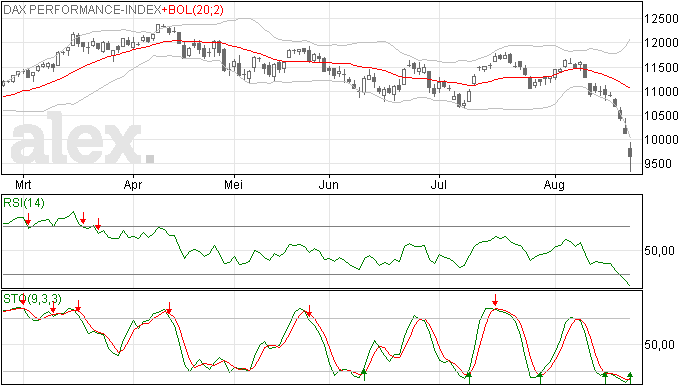Click the STO(9,3,3) panel label
This screenshot has width=690, height=387.
coord(32,299)
